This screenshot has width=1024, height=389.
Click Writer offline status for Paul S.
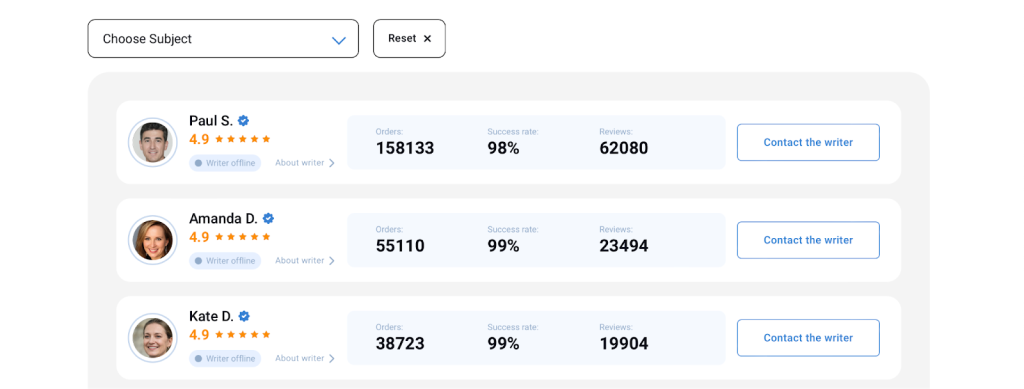pos(225,163)
